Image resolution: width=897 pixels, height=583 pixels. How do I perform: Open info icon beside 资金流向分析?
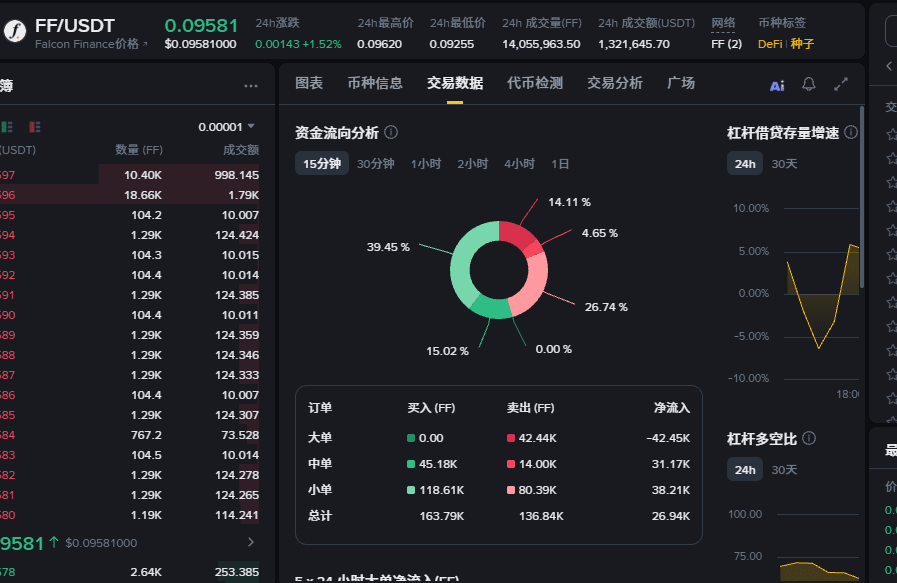pyautogui.click(x=391, y=132)
